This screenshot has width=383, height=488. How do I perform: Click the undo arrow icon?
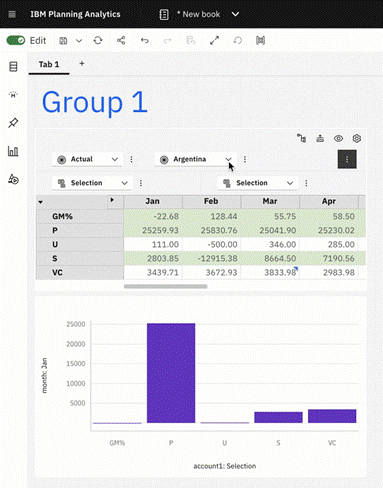click(144, 41)
